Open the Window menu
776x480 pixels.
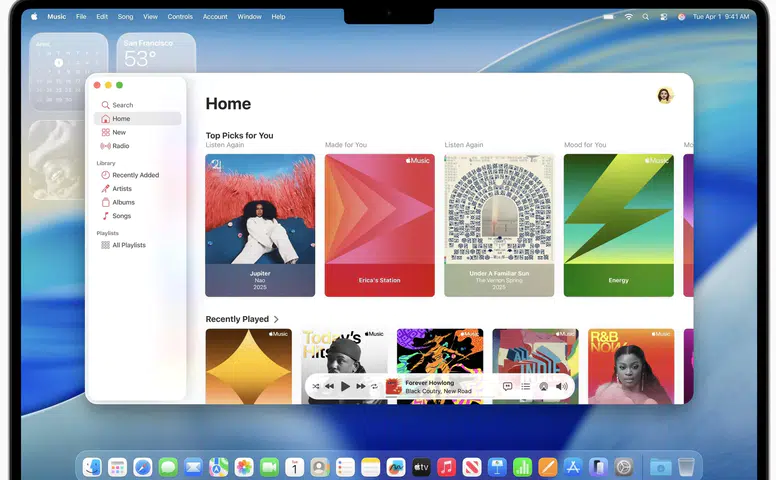[249, 16]
